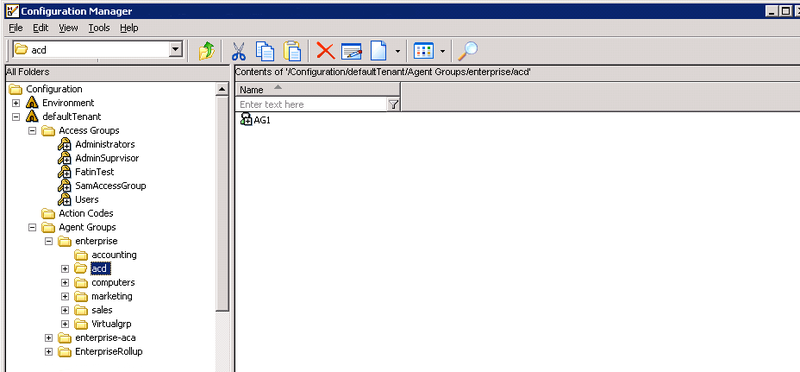Click the All Folders tree scrollbar thumb
The height and width of the screenshot is (372, 800).
coord(222,203)
